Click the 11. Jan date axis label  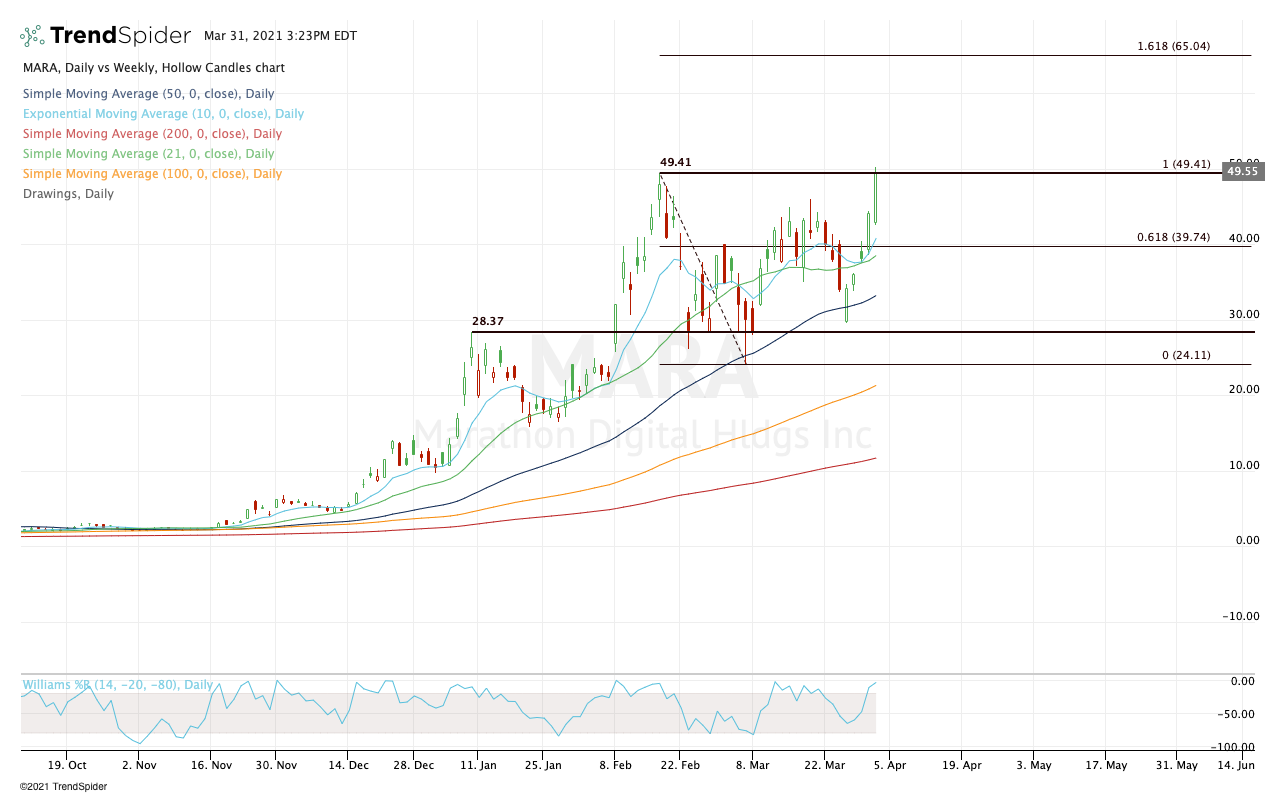point(477,765)
